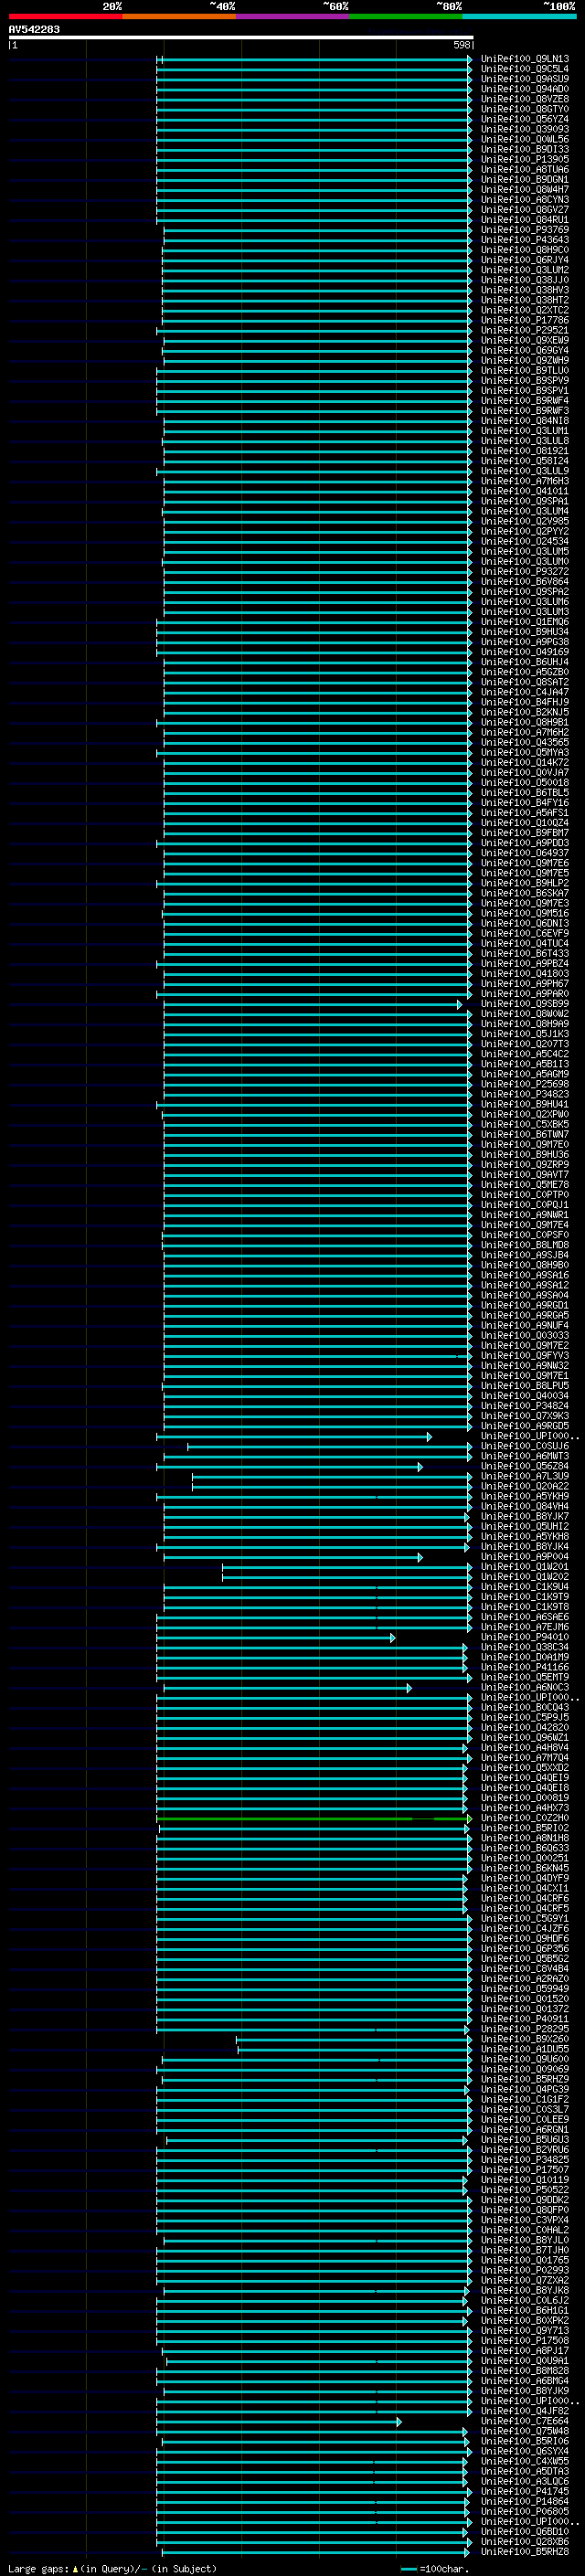
Task: Select the UniRef100_P93272 label
Action: click(524, 571)
